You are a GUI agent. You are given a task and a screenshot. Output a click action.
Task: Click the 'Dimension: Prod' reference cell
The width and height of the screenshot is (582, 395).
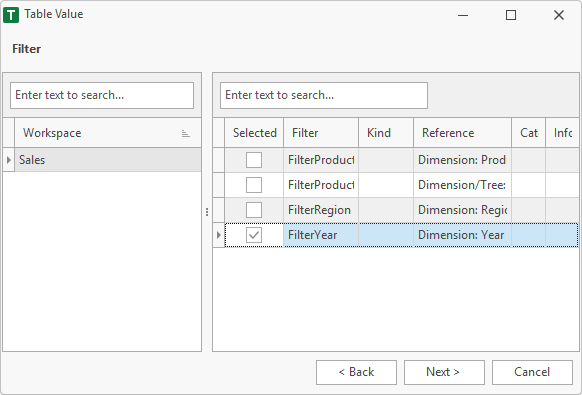tap(462, 160)
